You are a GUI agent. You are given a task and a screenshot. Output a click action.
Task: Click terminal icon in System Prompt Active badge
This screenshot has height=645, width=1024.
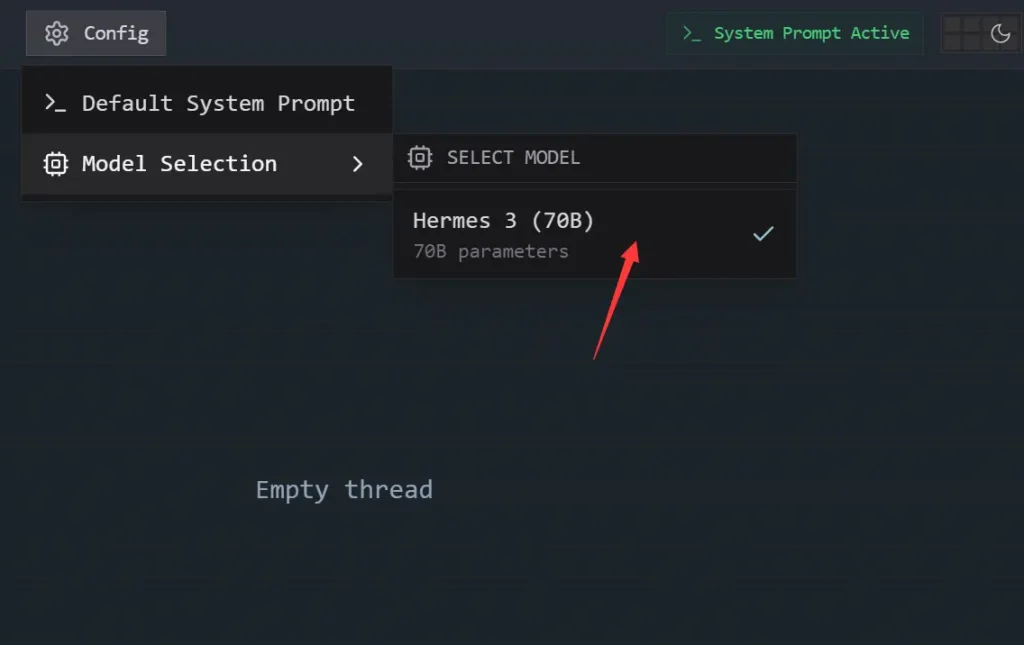pos(691,33)
